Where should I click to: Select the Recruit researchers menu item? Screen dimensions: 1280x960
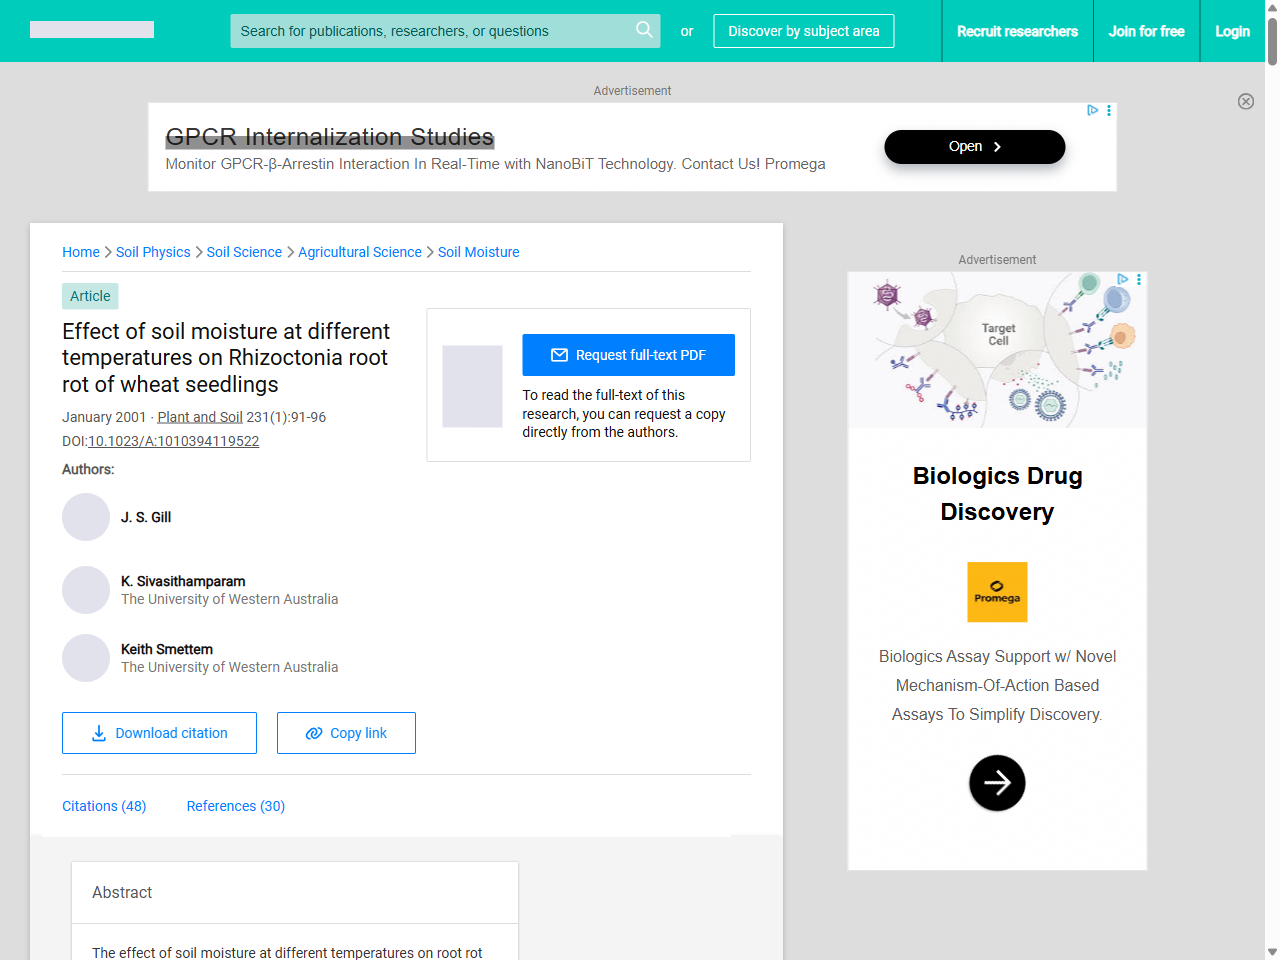pos(1017,31)
